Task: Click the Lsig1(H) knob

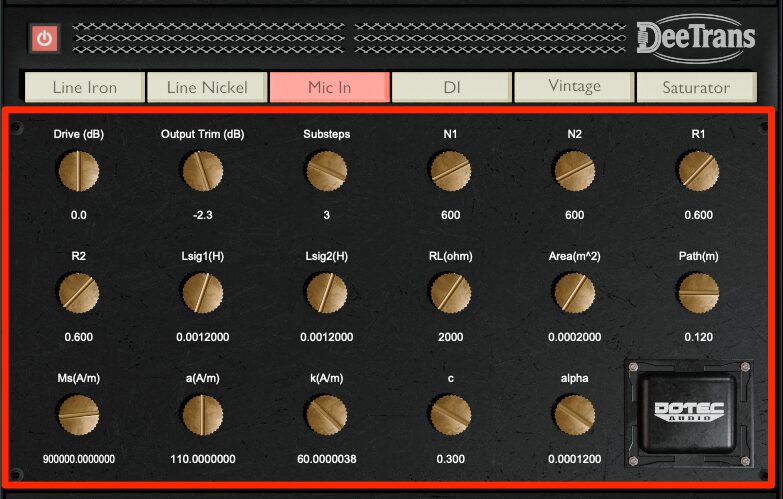Action: (203, 292)
